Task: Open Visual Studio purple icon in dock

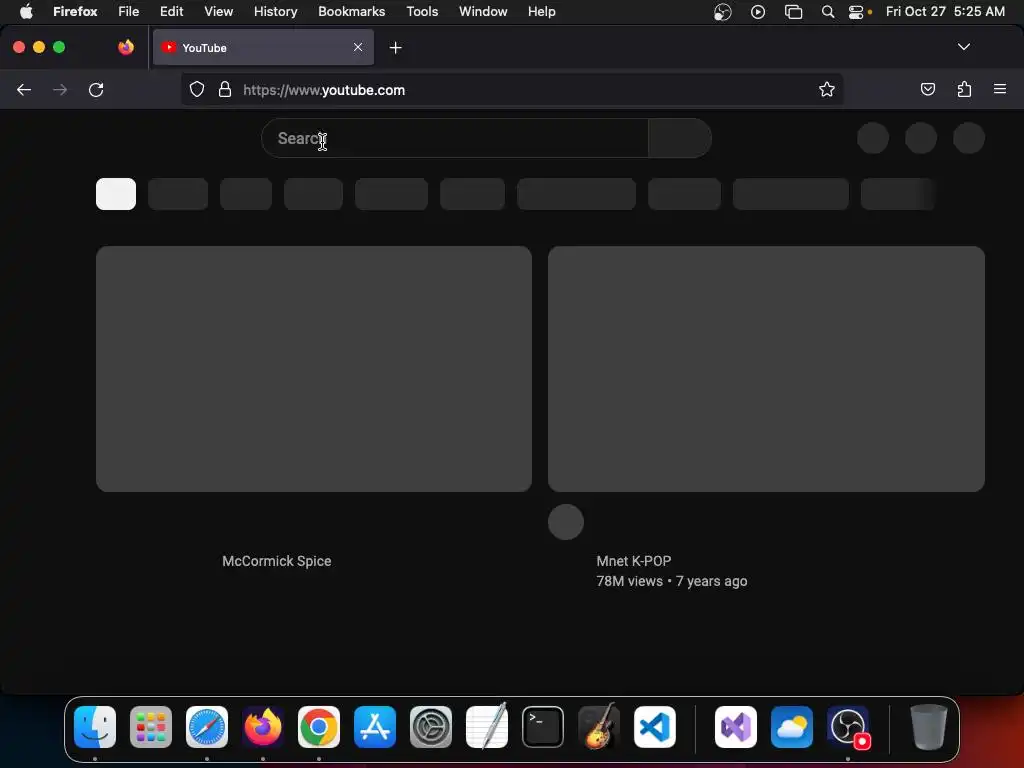Action: tap(736, 727)
